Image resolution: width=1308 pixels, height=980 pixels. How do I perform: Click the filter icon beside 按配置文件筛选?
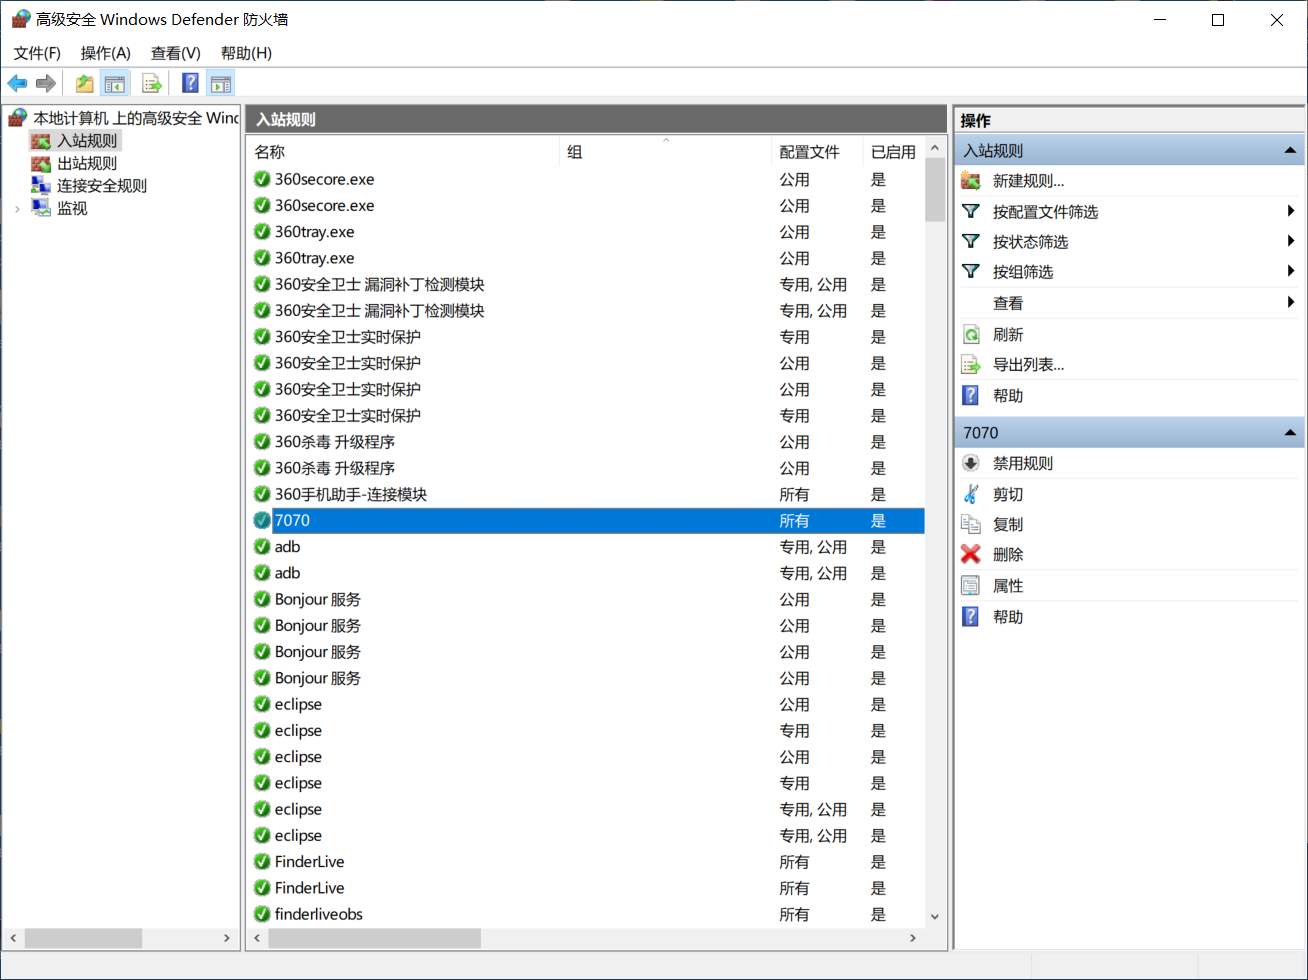pos(970,211)
